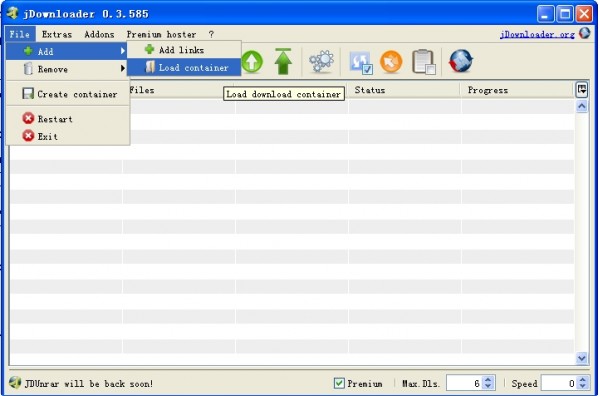Toggle the blue reconnect icon with checkmark
The height and width of the screenshot is (396, 600).
(x=360, y=62)
